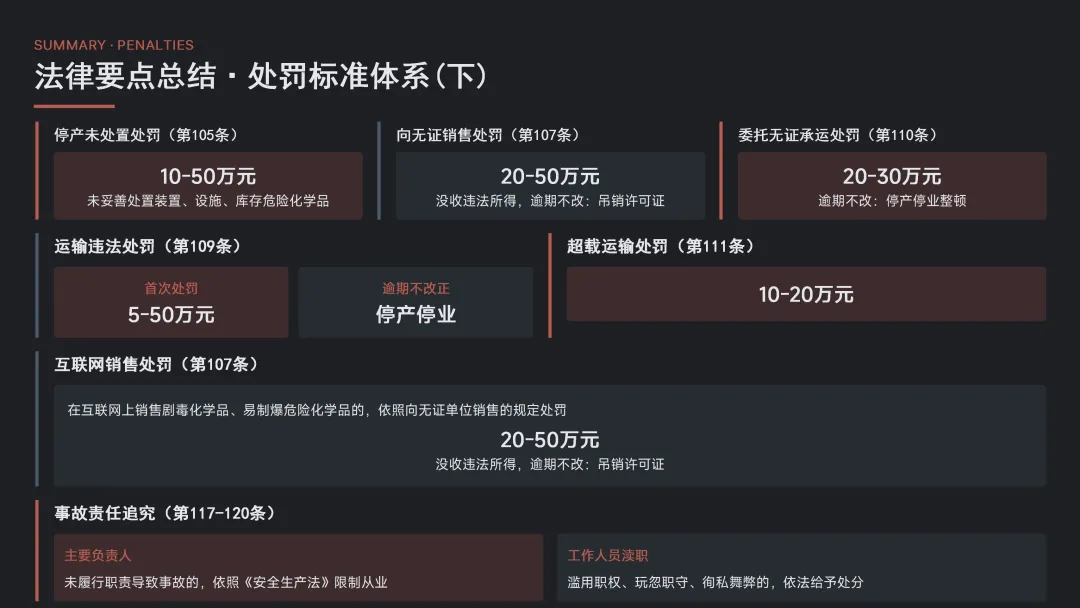Click the red underline below the title

point(74,106)
